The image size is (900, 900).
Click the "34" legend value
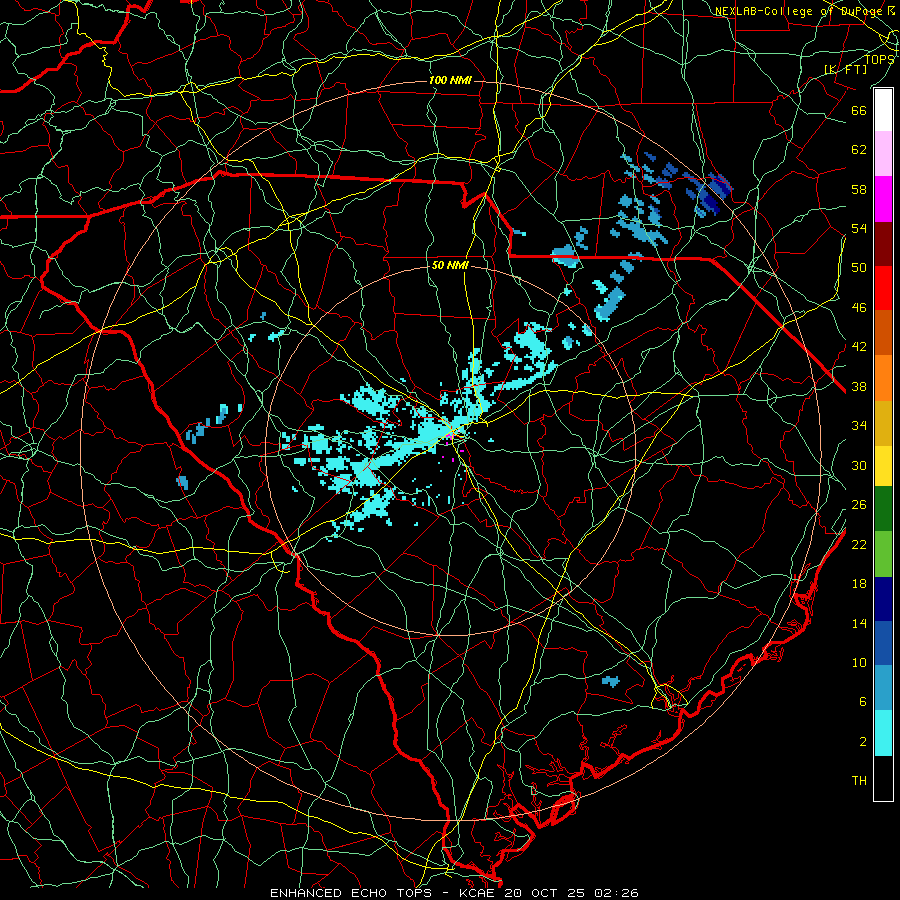coord(859,426)
